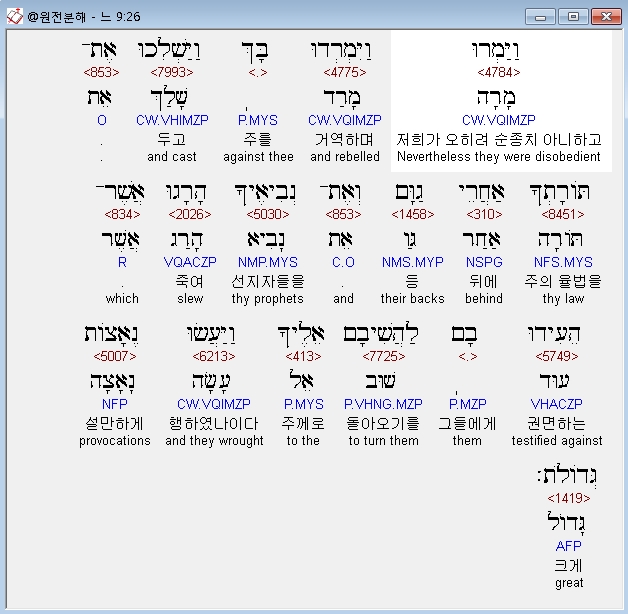
Task: Click the gloss 'and cast'
Action: pos(172,156)
